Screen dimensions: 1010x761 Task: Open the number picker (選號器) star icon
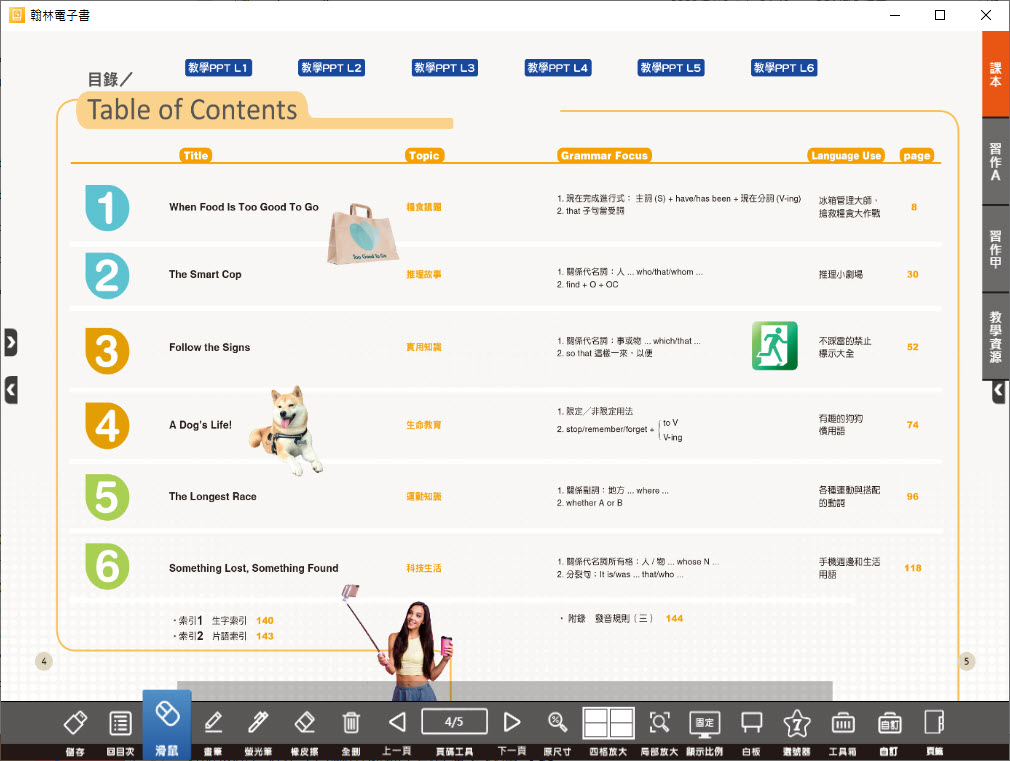[x=797, y=723]
